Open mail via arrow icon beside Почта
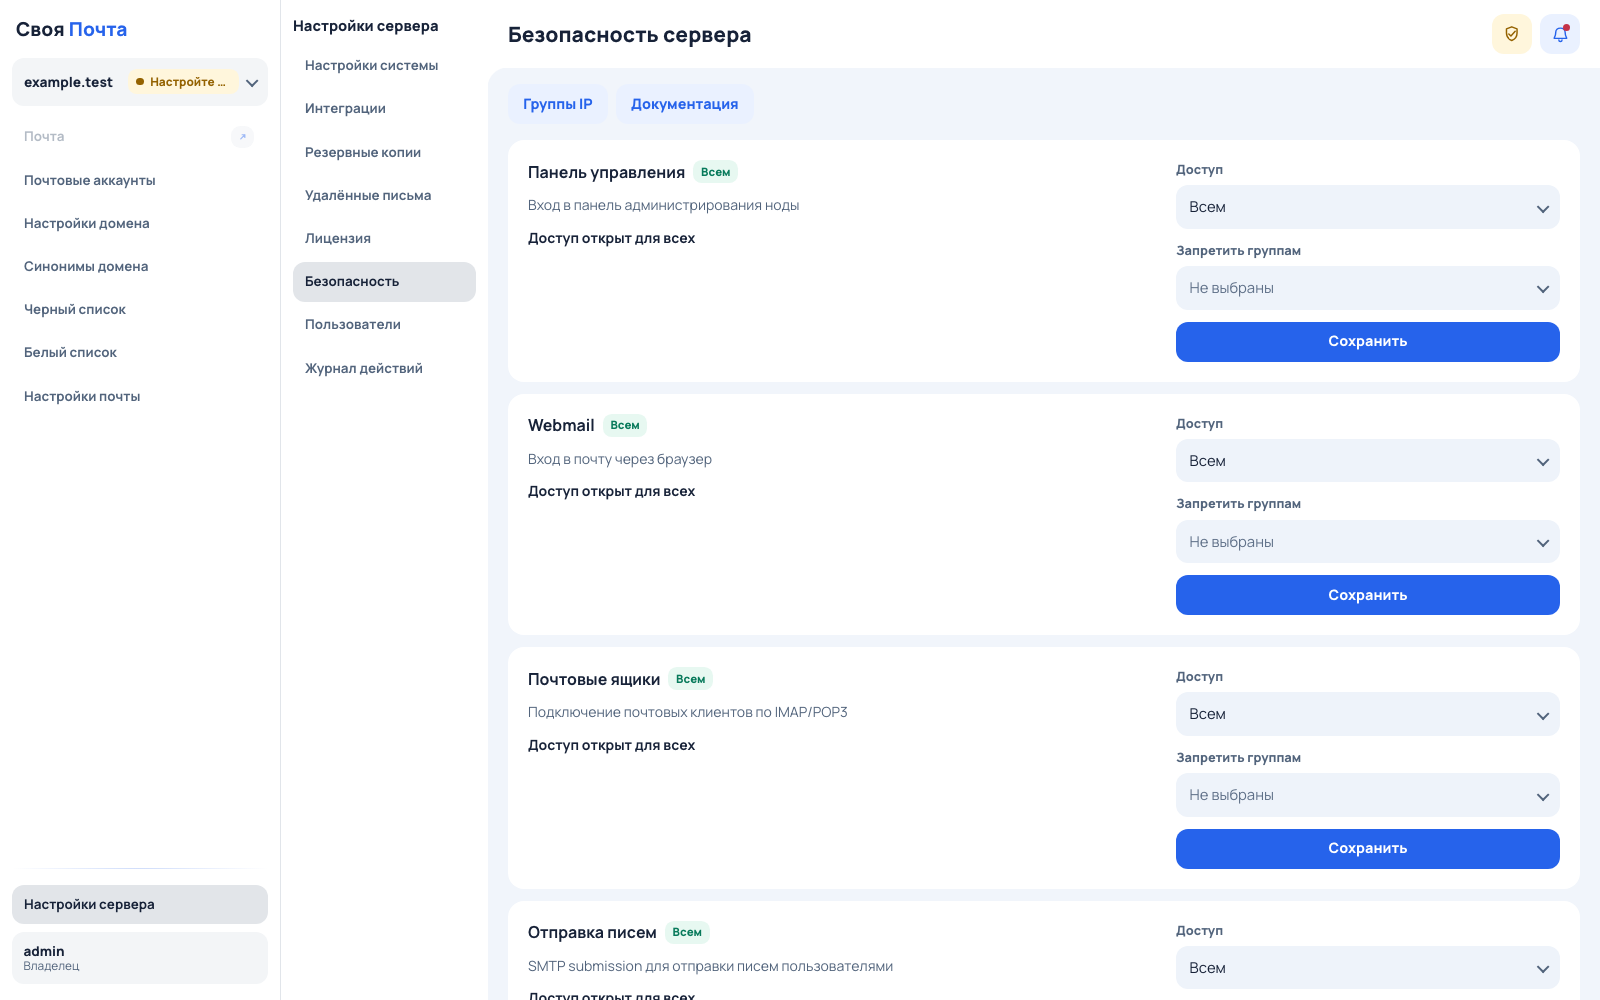 point(242,137)
